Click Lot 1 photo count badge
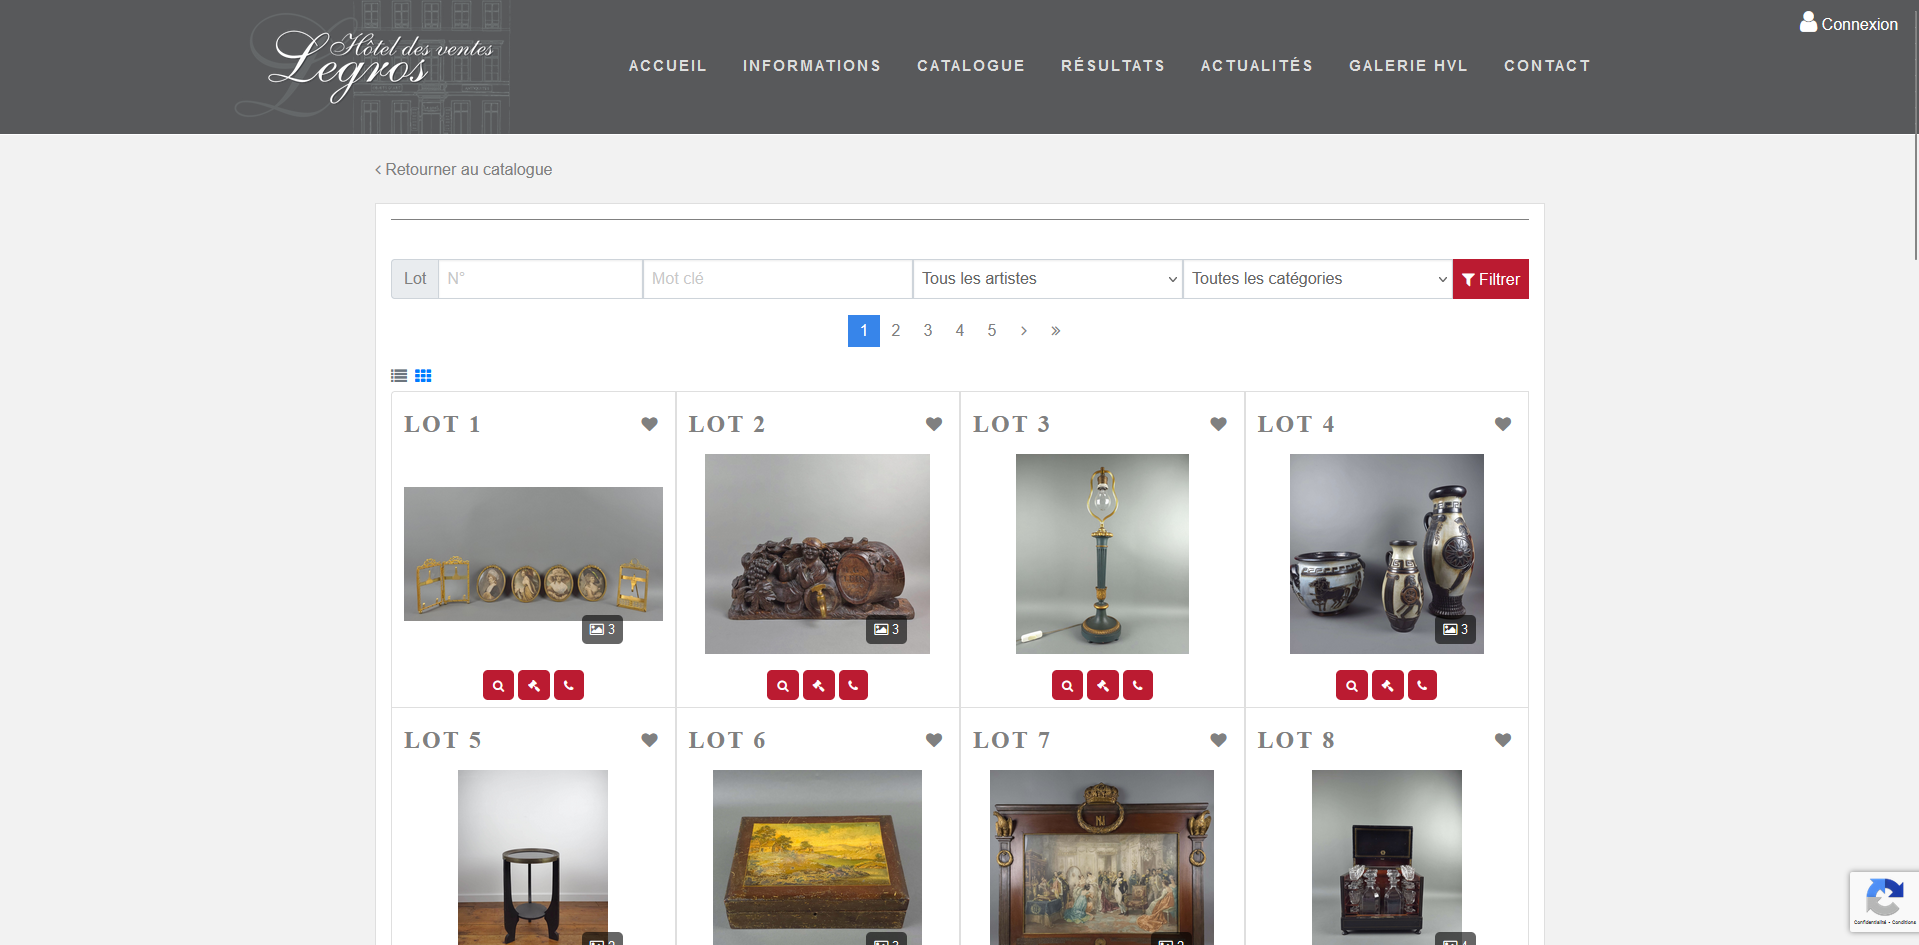The image size is (1919, 945). click(x=602, y=629)
